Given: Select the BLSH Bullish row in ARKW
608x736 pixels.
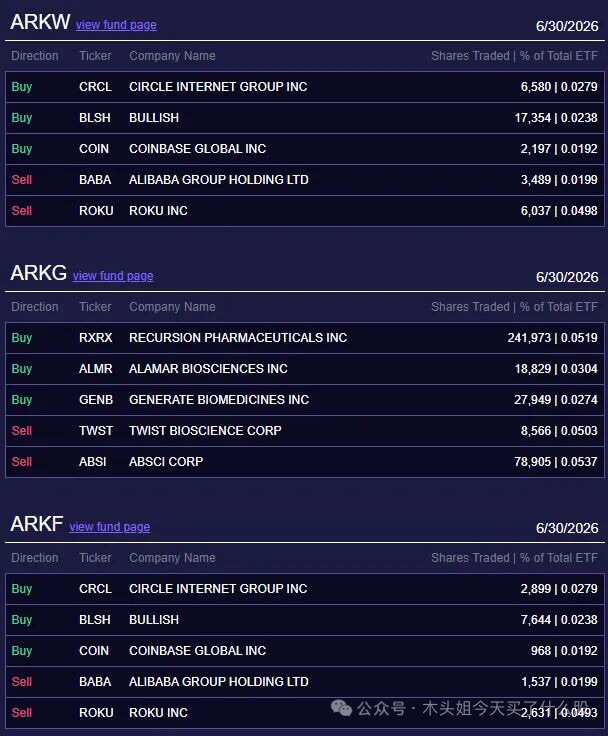Looking at the screenshot, I should 305,118.
